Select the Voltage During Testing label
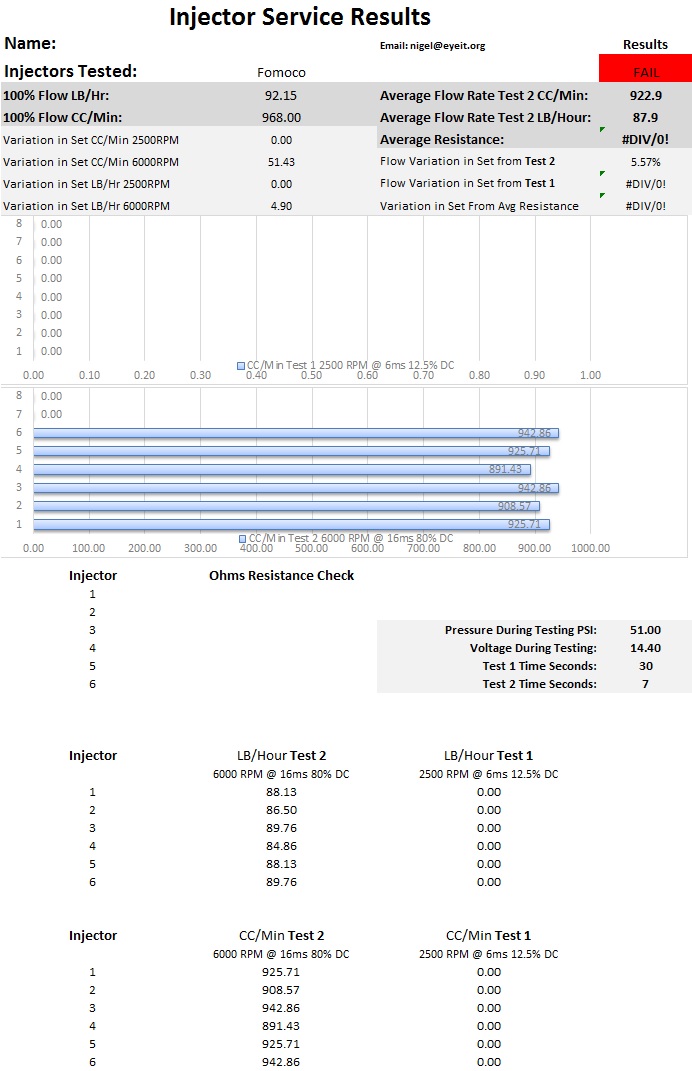This screenshot has height=1071, width=692. 533,648
